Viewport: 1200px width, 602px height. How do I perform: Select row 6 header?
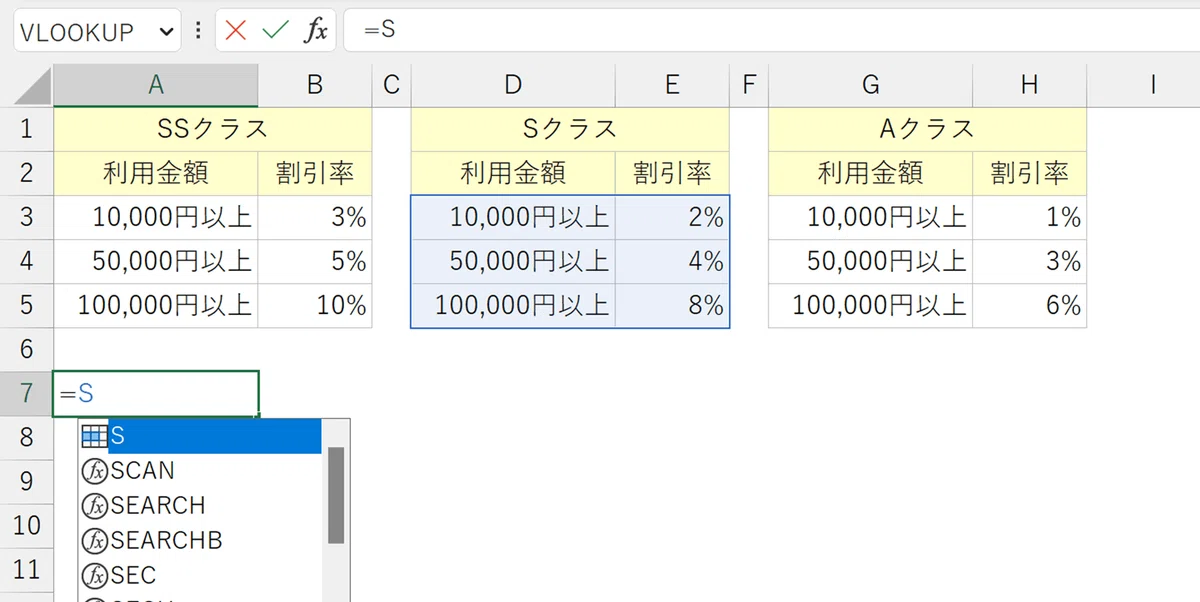27,349
